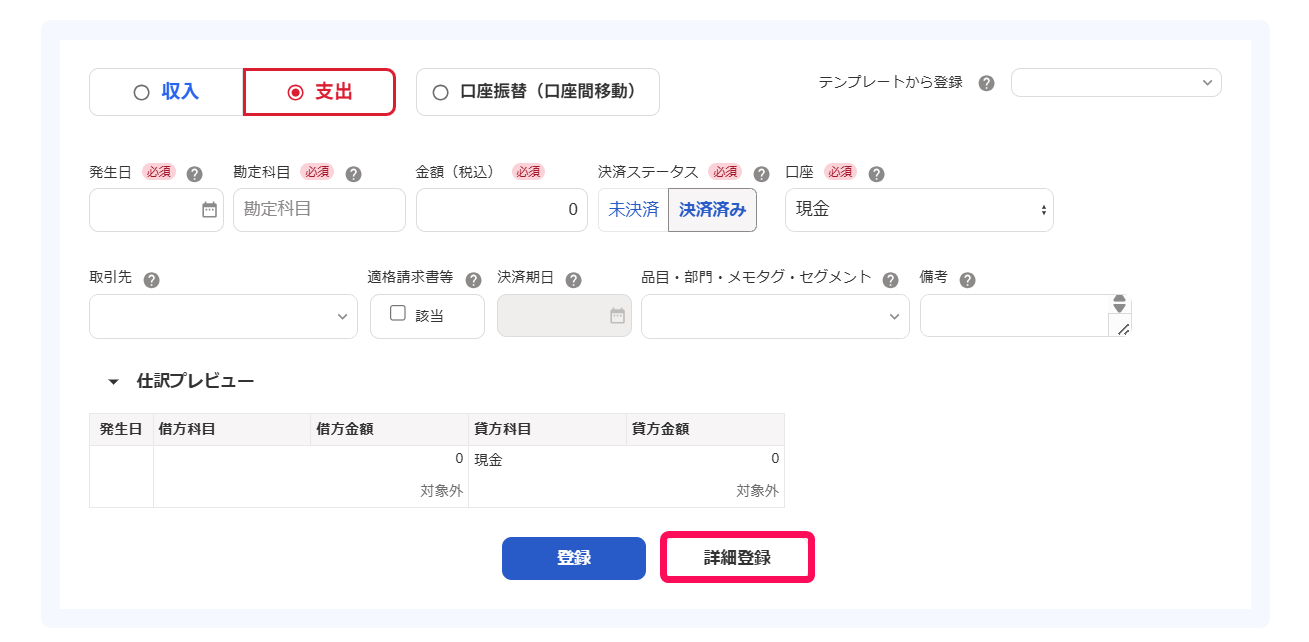The image size is (1309, 642).
Task: Click 備考 field up-down stepper arrows
Action: tap(1120, 303)
